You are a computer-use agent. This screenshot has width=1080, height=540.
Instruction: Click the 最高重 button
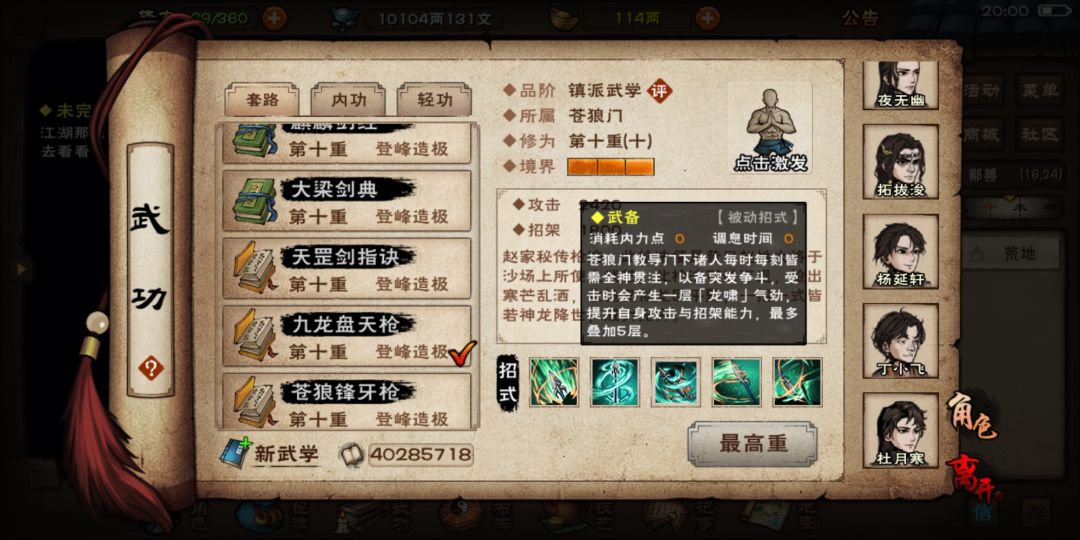tap(753, 444)
